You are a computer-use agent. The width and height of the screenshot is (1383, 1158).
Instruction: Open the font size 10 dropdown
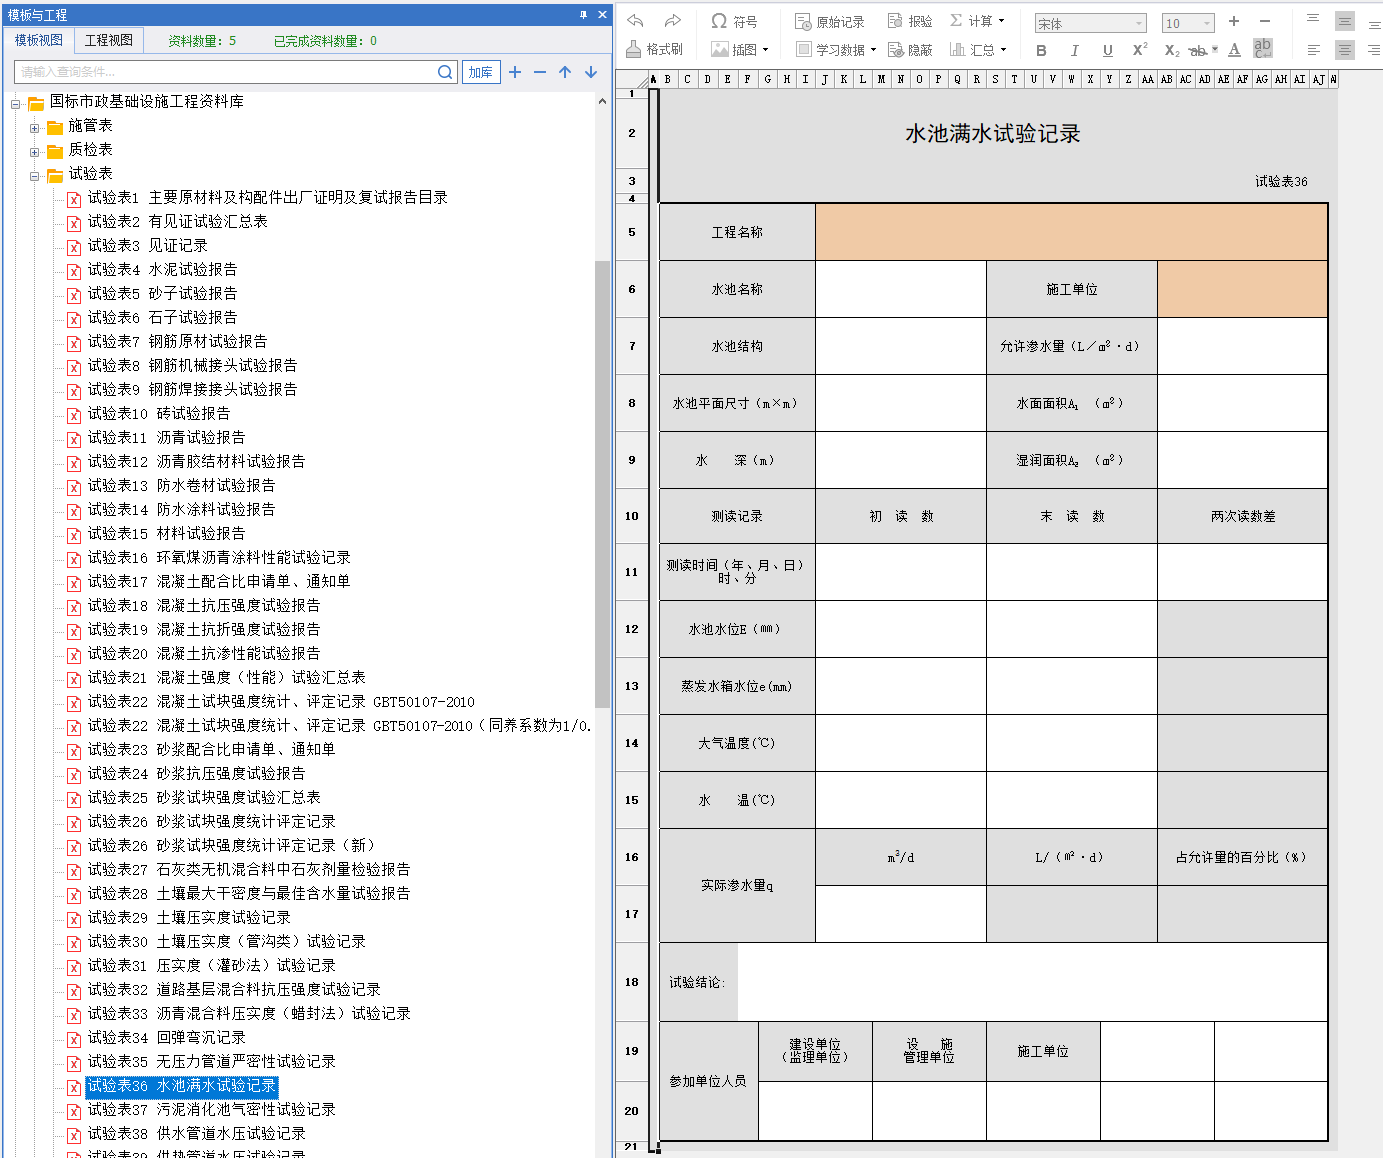click(1207, 23)
